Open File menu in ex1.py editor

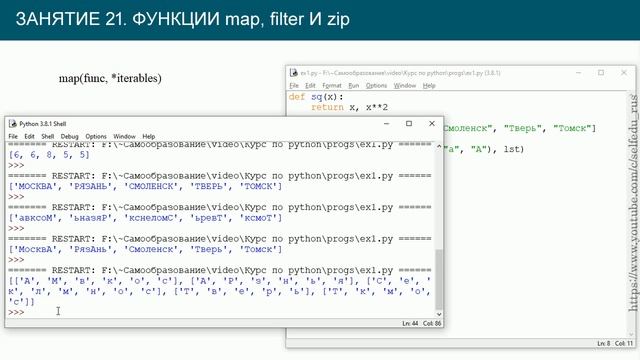pos(294,85)
